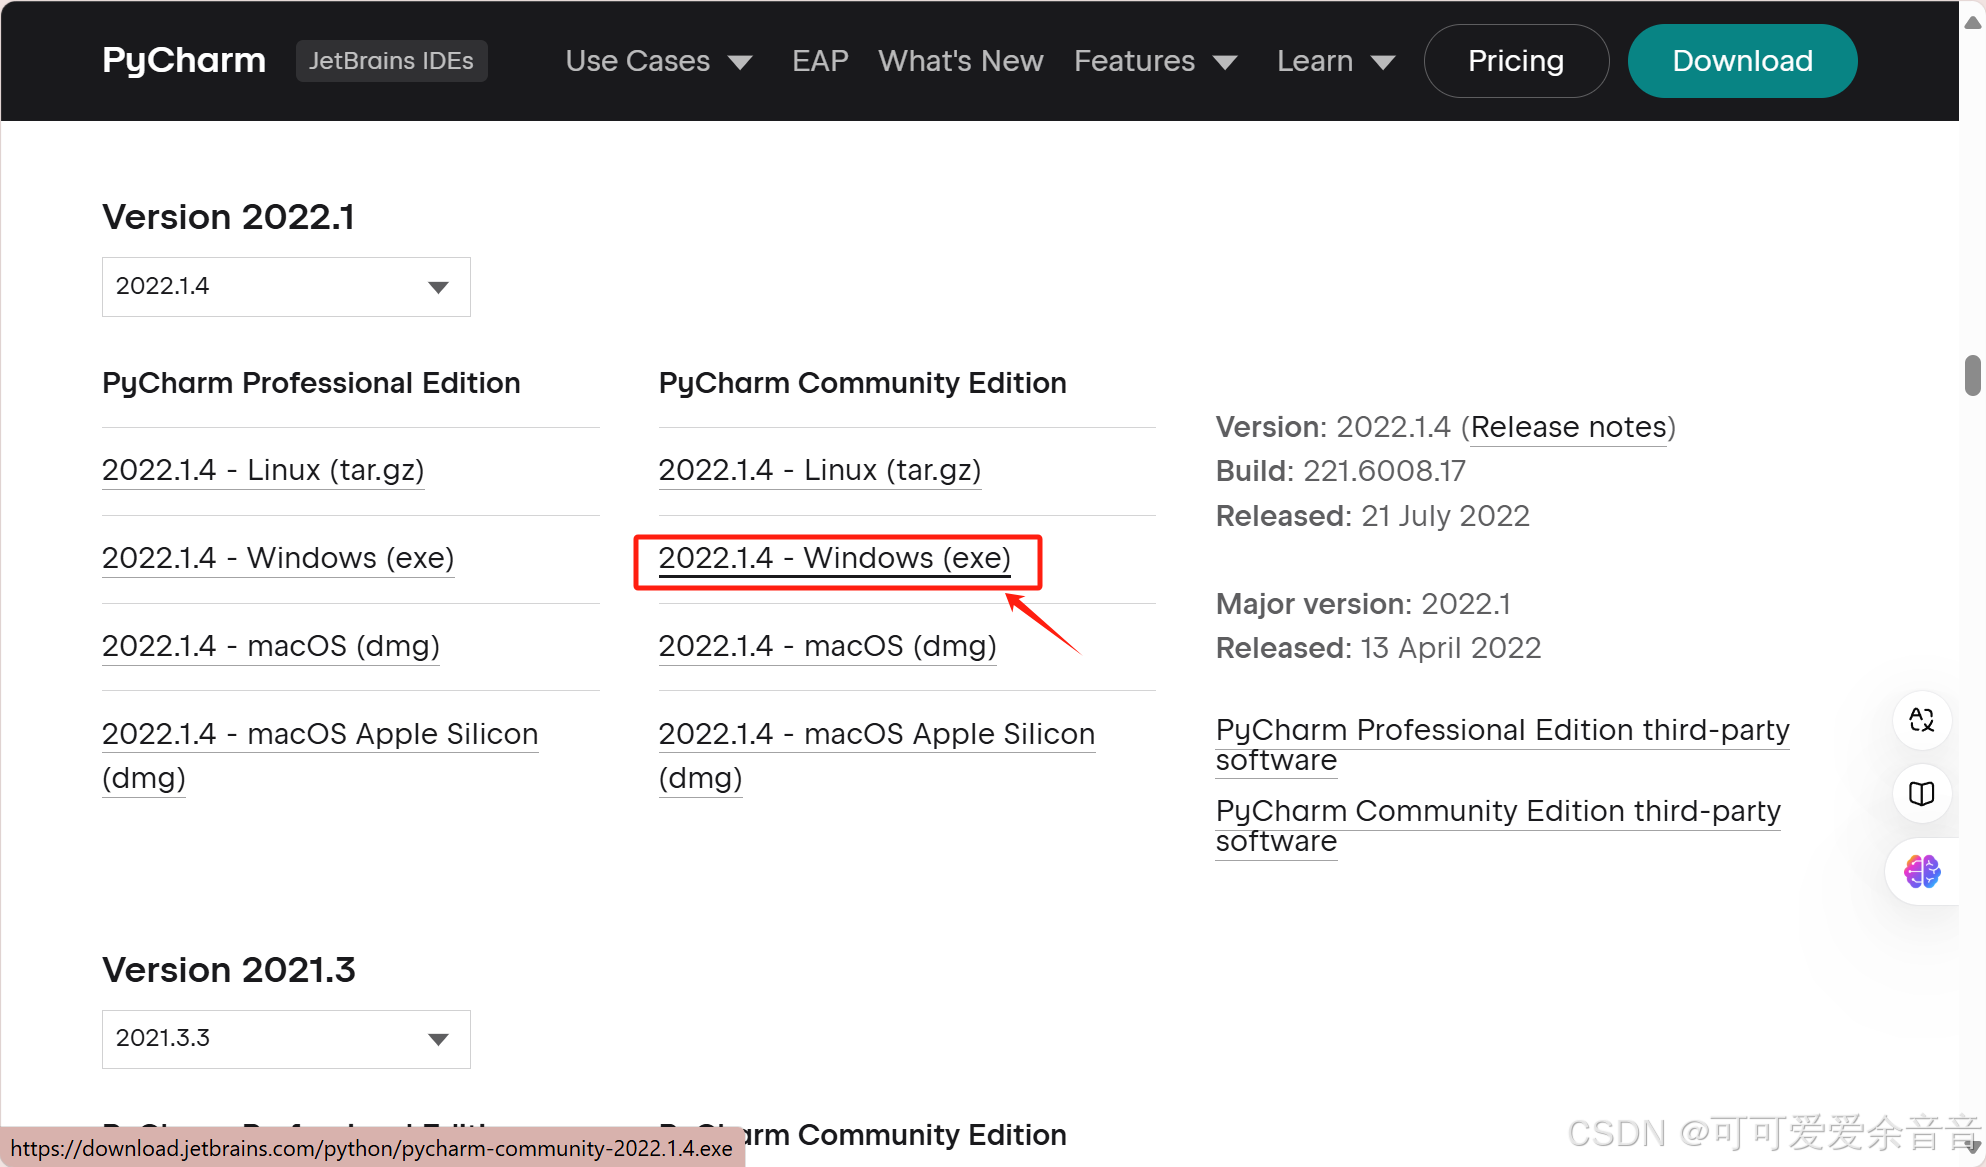Download Community 2022.1.4 Linux tar.gz
The height and width of the screenshot is (1167, 1986).
[x=820, y=470]
